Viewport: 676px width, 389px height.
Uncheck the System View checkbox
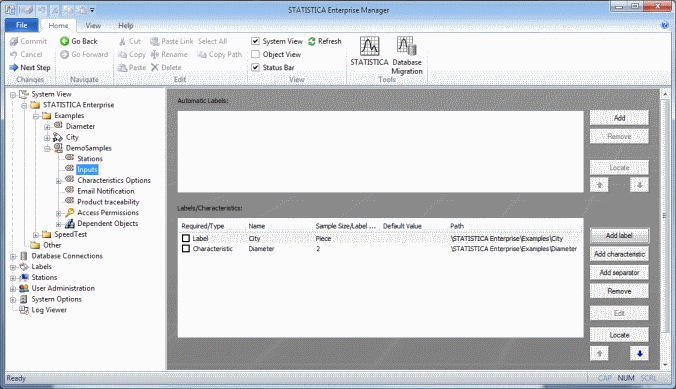point(256,41)
